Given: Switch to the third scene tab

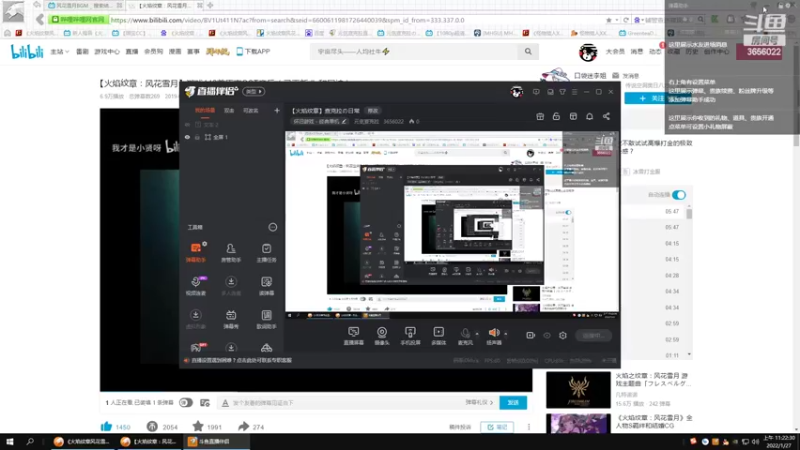Looking at the screenshot, I should pos(251,110).
